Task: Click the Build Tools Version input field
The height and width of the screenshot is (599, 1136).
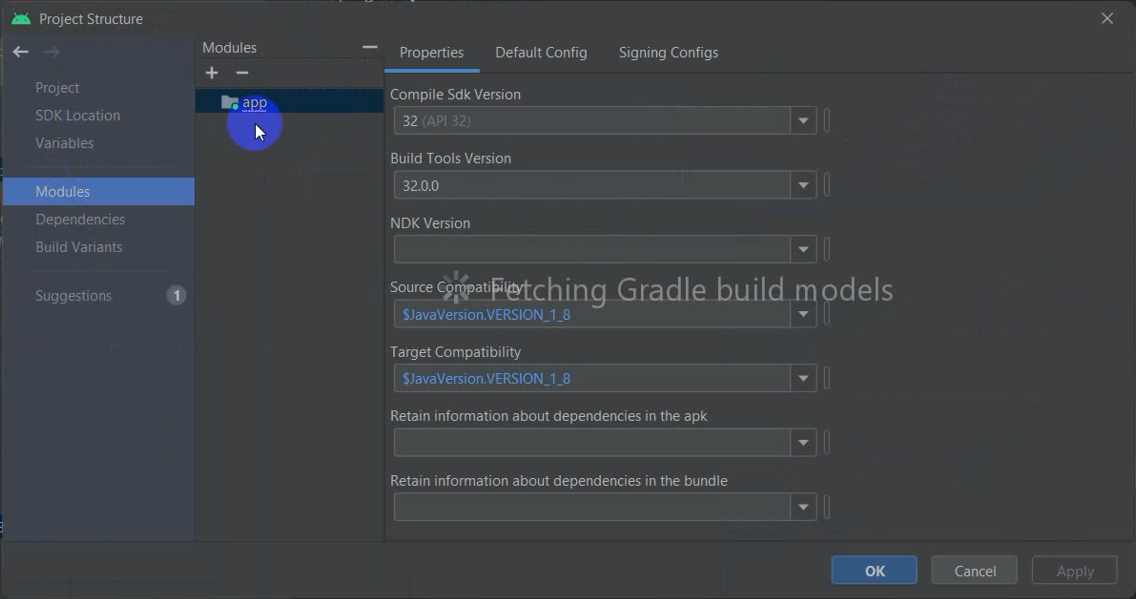Action: click(592, 185)
